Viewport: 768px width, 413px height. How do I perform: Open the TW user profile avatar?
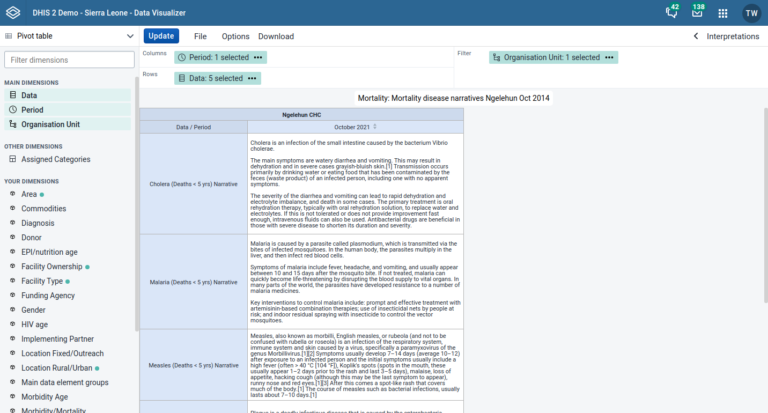point(751,13)
